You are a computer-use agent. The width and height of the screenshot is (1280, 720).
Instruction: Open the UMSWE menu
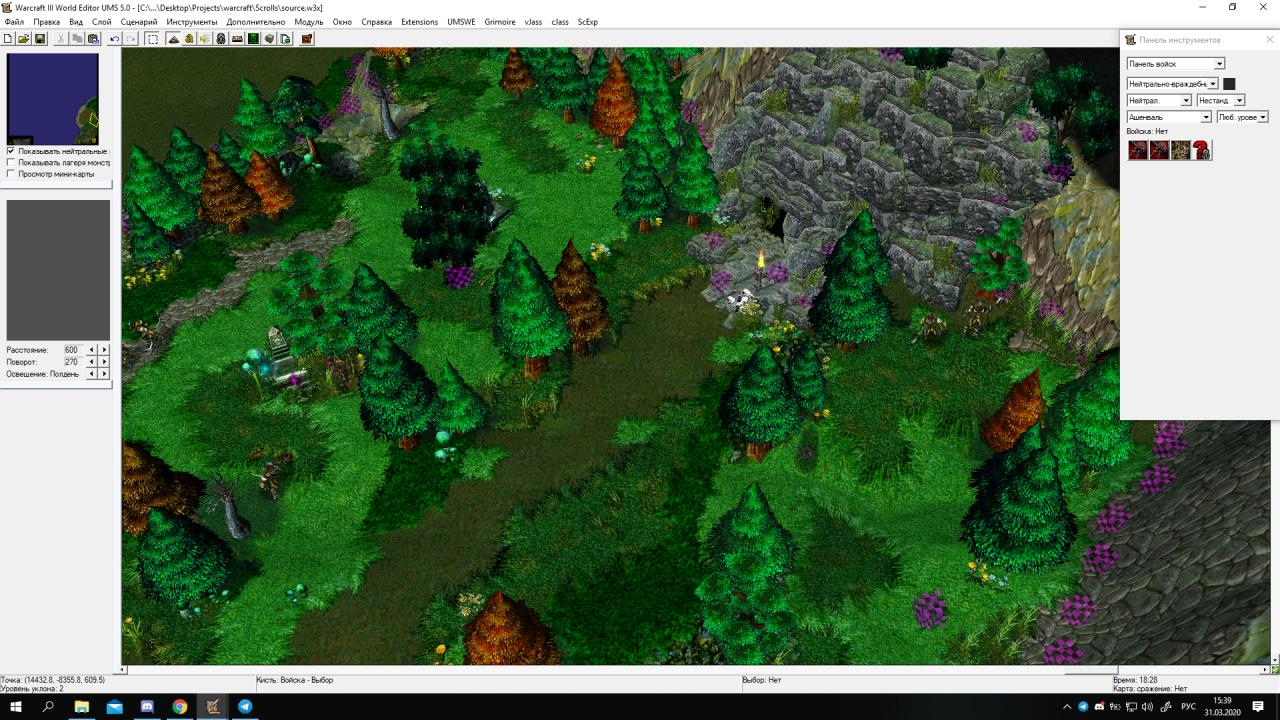[x=462, y=22]
